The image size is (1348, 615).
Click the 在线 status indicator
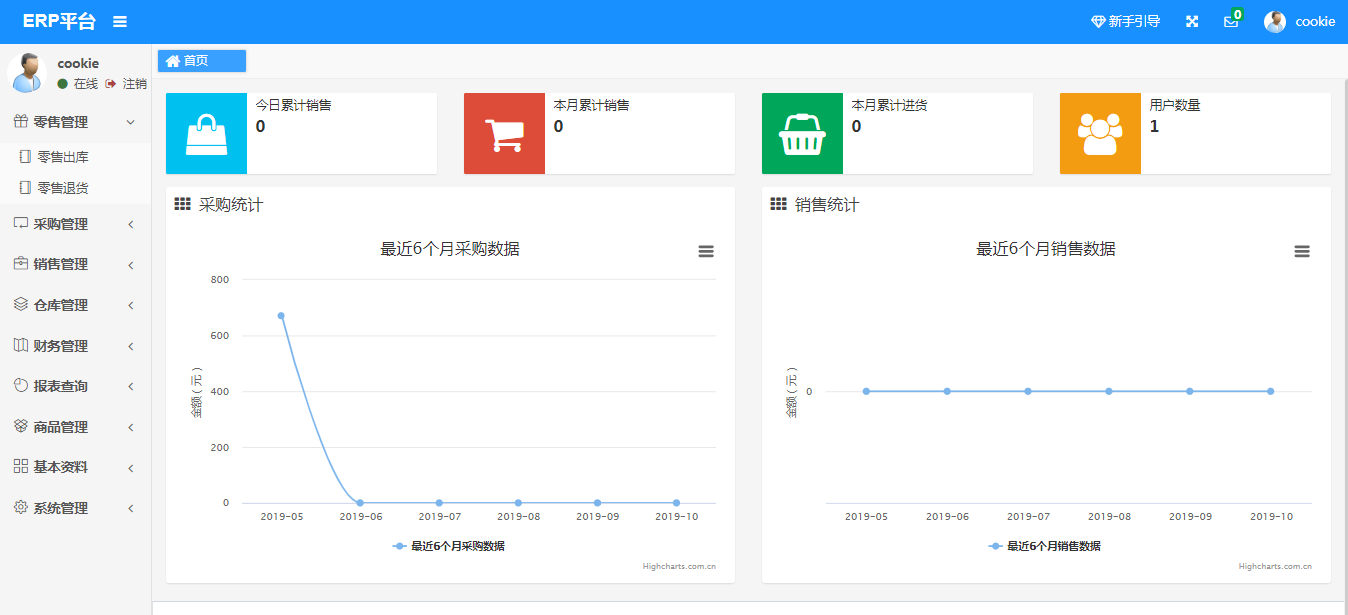tap(78, 84)
